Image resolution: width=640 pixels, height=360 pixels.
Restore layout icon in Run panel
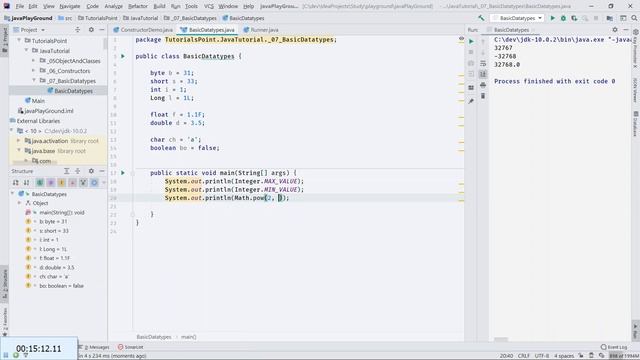(x=471, y=88)
